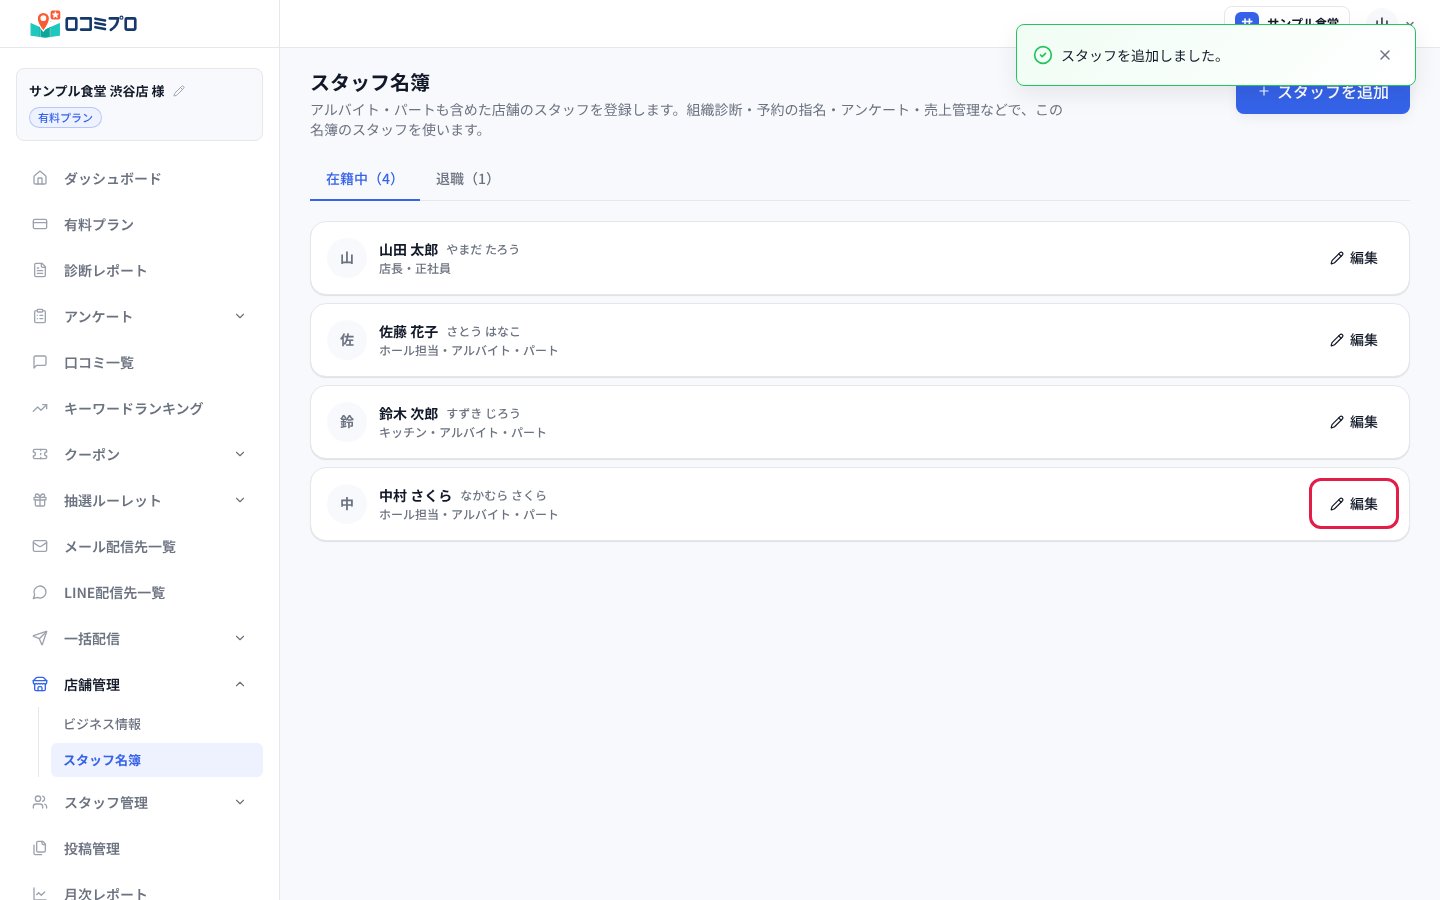Dismiss the スタッフを追加しました notification
Viewport: 1440px width, 900px height.
1385,55
